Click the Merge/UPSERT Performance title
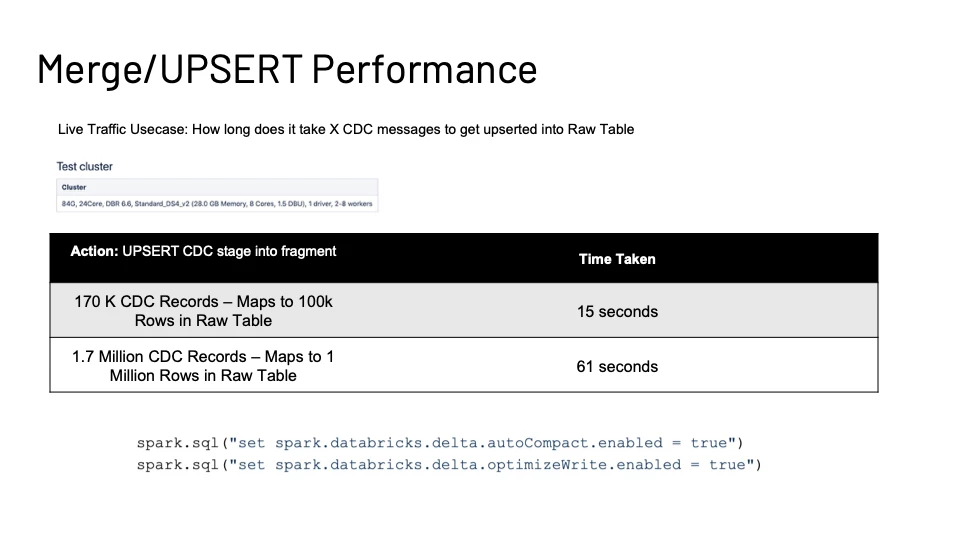Viewport: 960px width, 540px height. (x=287, y=69)
